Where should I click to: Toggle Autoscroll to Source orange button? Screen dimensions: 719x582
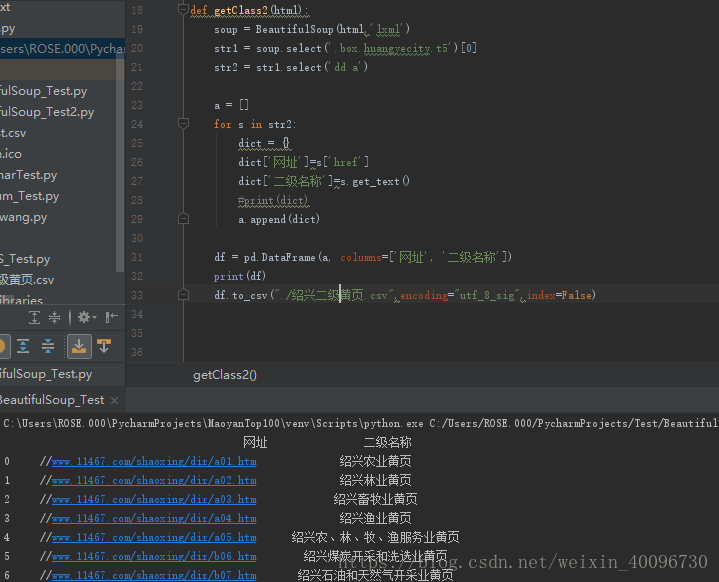coord(79,346)
